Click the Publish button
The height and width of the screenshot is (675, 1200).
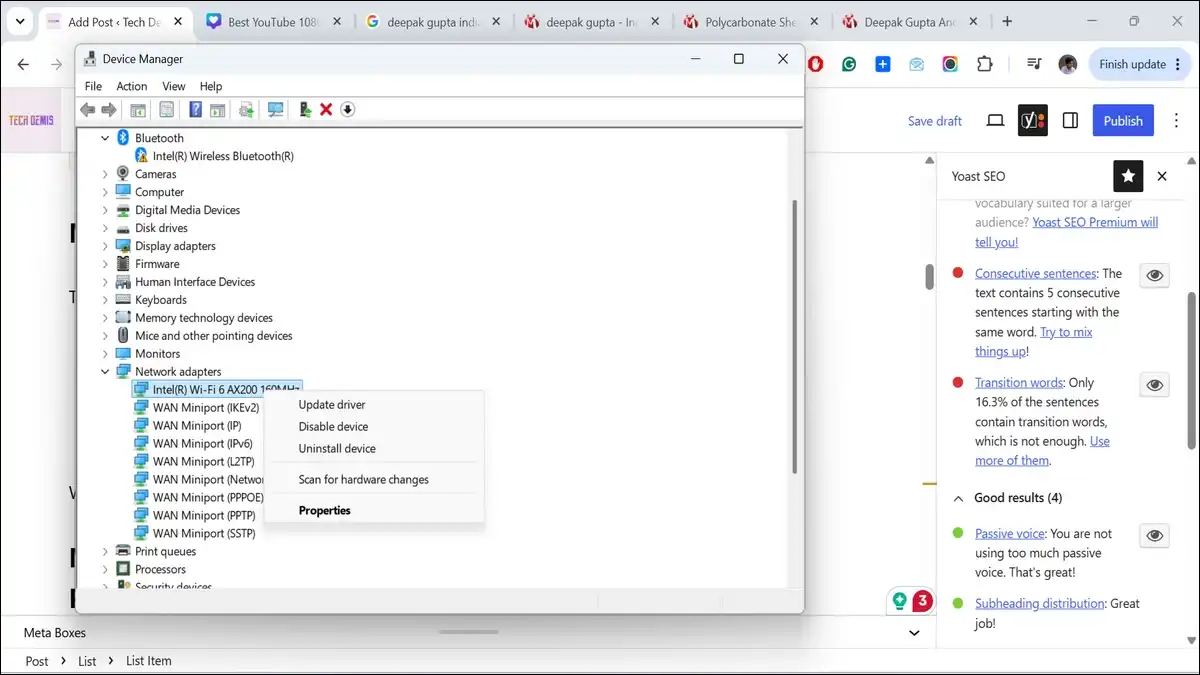(x=1123, y=121)
